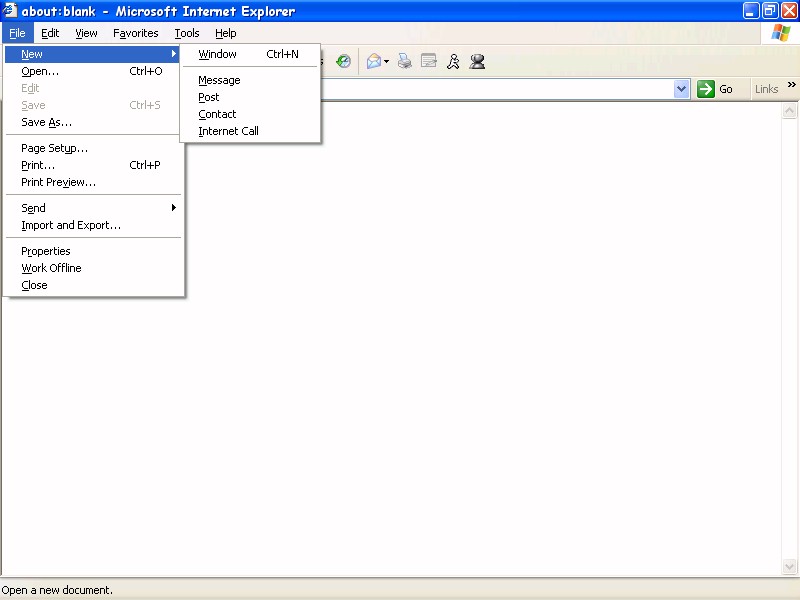Restore down the Internet Explorer window
800x600 pixels.
770,11
